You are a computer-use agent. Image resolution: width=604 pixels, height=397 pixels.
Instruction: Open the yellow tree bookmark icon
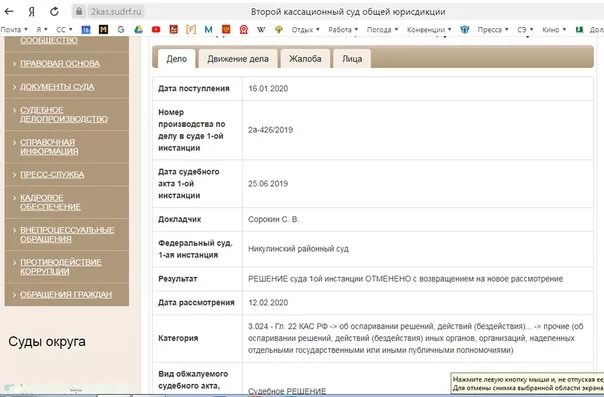coord(279,29)
